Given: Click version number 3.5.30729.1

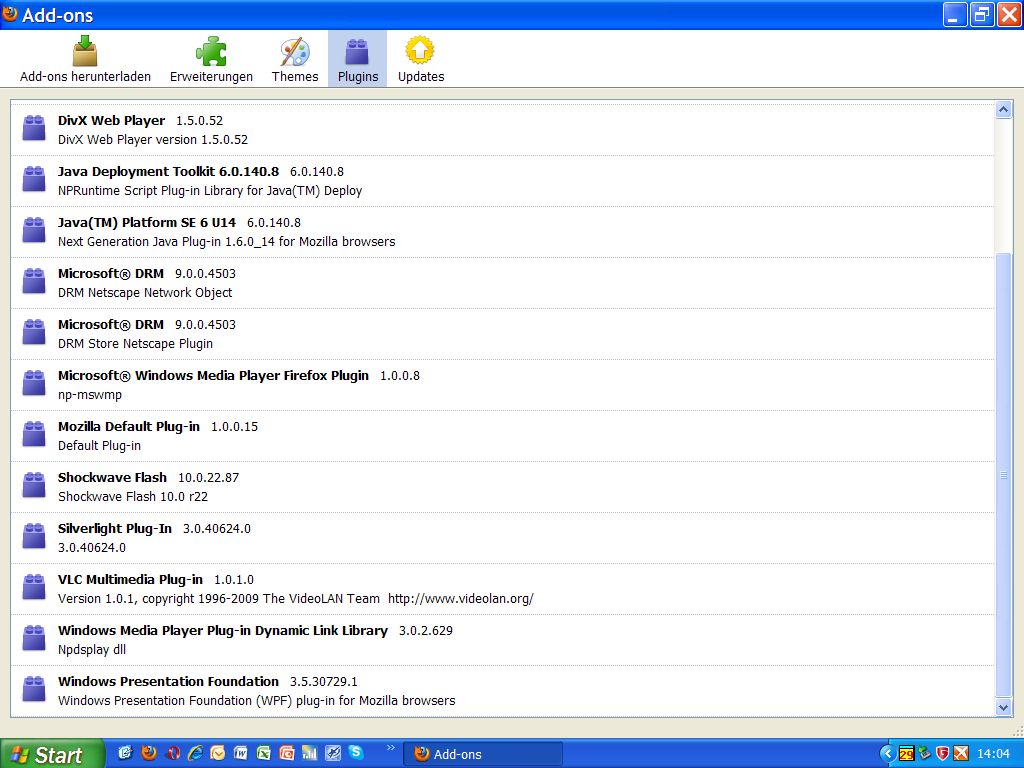Looking at the screenshot, I should [x=323, y=682].
